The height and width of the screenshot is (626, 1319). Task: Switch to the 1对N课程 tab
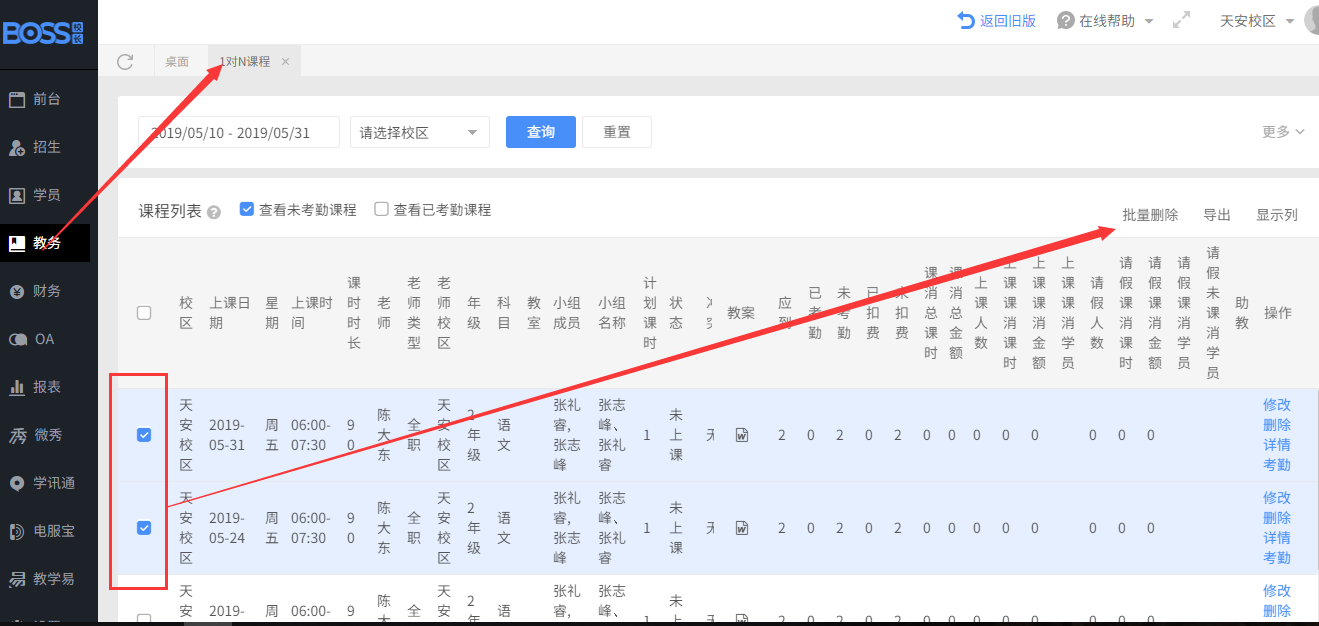[244, 62]
